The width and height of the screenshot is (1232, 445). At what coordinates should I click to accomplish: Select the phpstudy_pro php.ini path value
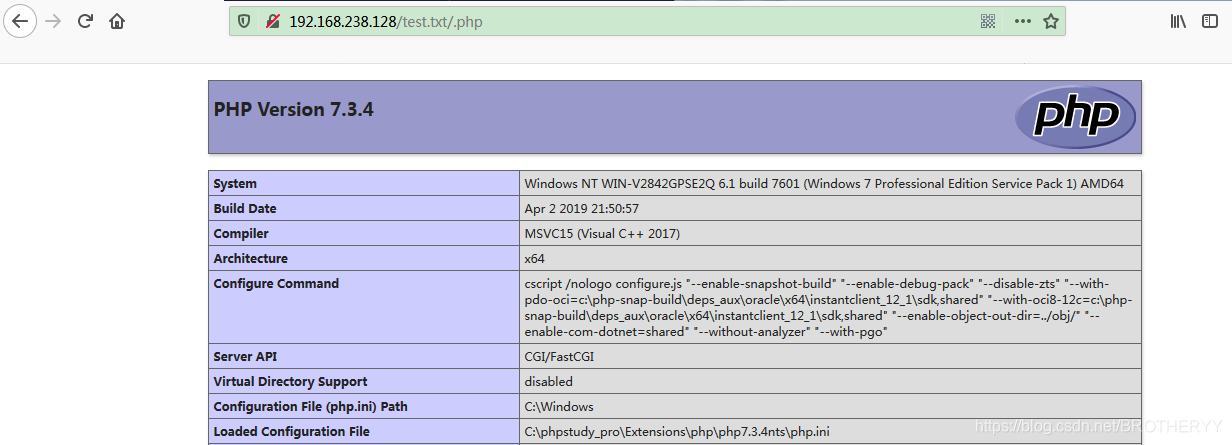click(677, 432)
